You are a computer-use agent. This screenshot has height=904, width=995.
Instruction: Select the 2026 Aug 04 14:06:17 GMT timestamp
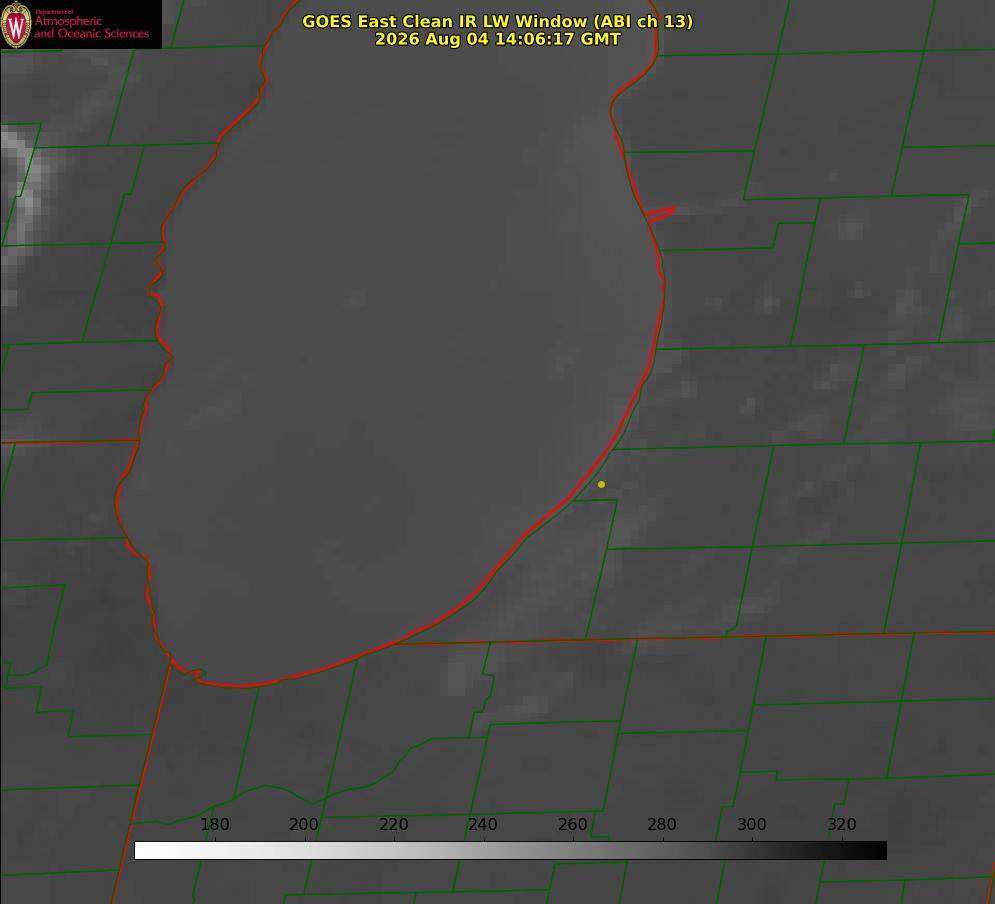[x=498, y=39]
